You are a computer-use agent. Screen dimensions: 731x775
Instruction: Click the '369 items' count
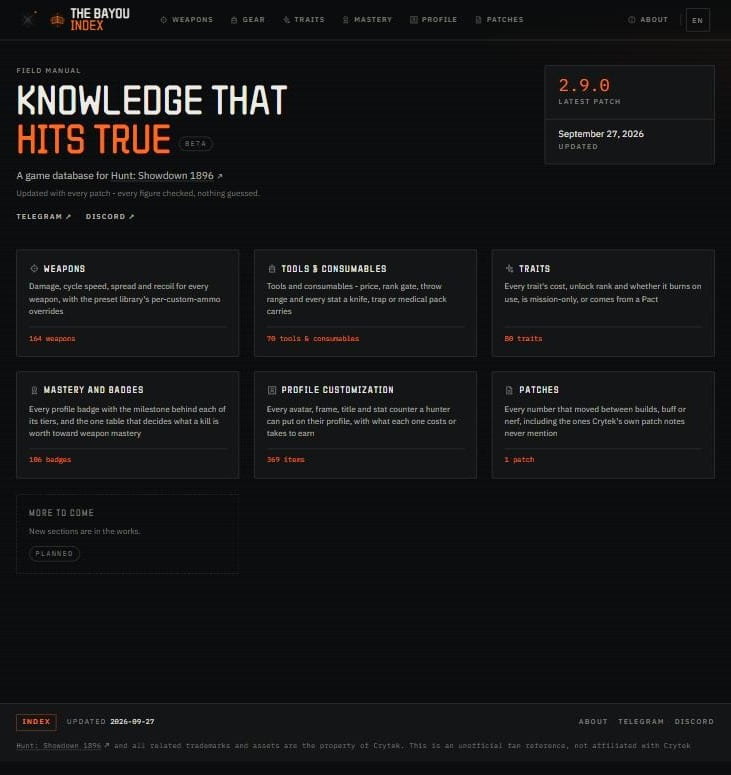click(286, 460)
